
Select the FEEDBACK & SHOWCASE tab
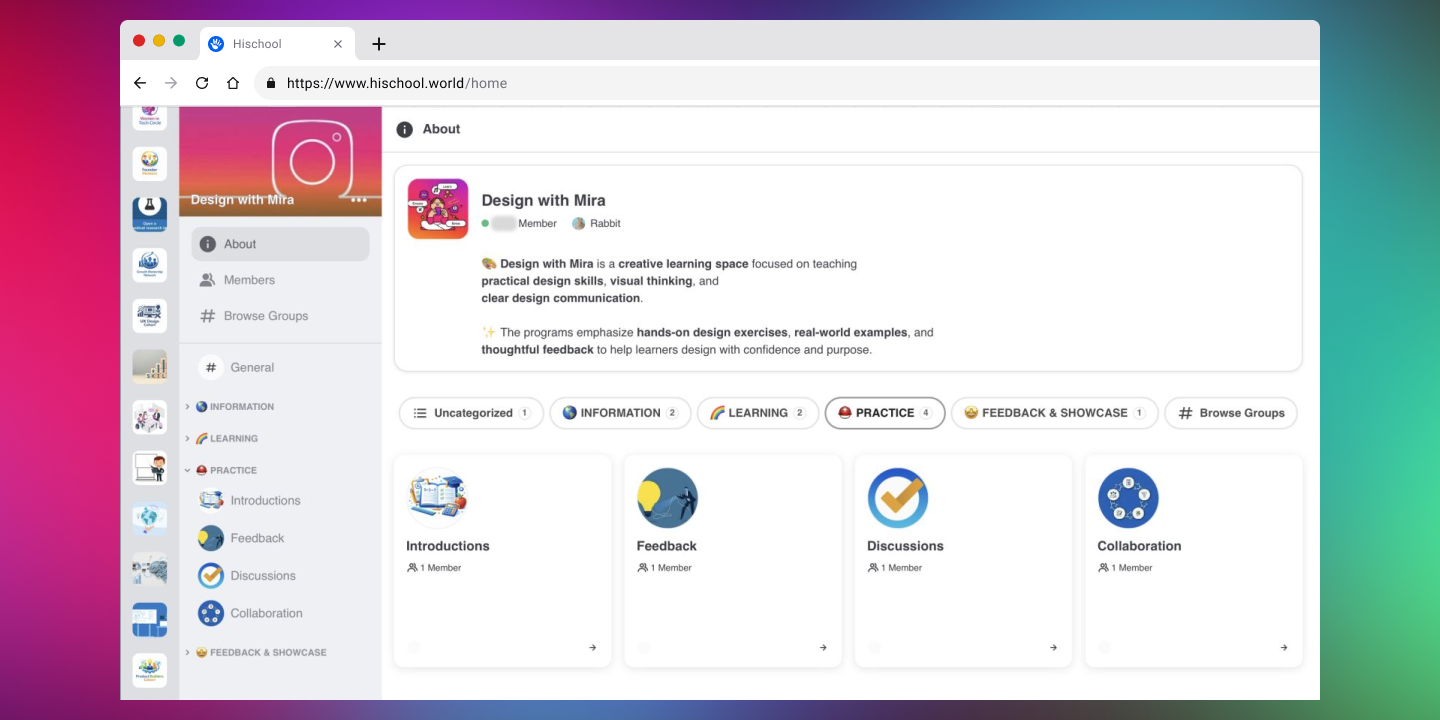click(1054, 413)
